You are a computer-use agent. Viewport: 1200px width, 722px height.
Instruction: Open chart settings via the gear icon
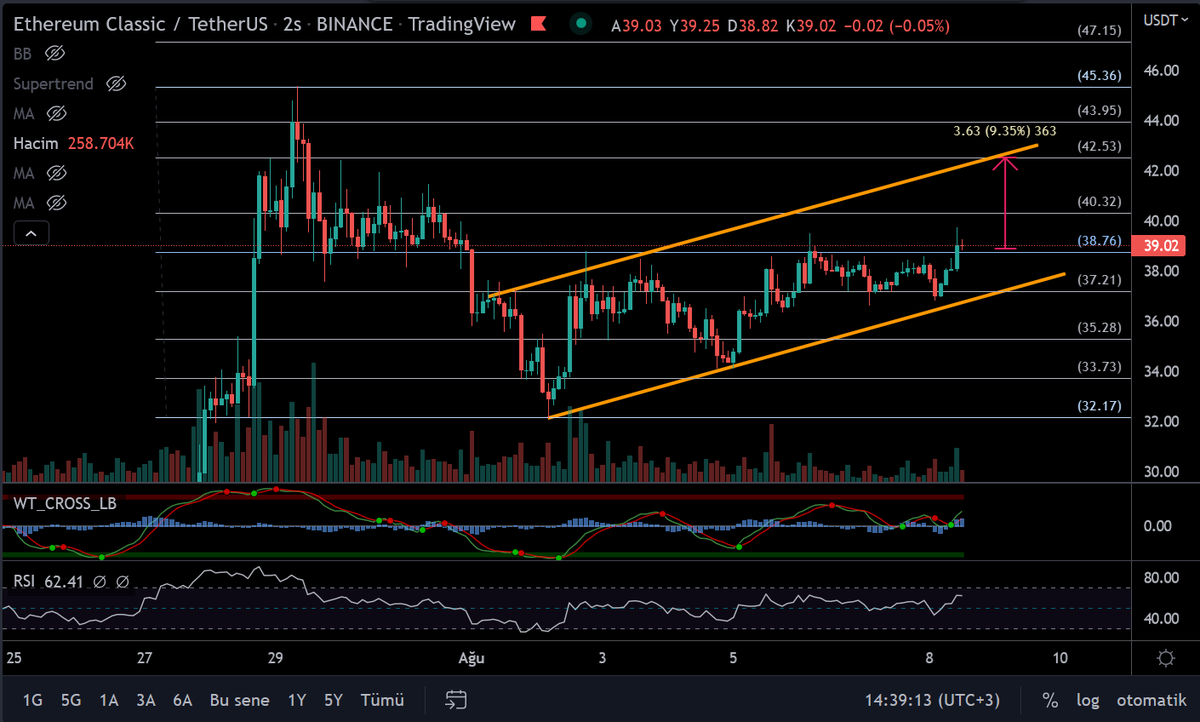click(1165, 658)
